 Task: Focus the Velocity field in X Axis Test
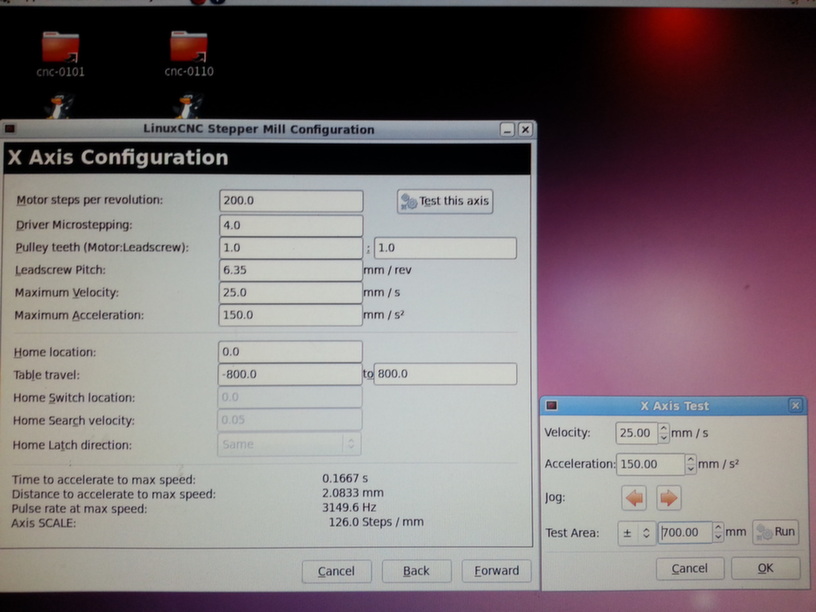pos(637,433)
